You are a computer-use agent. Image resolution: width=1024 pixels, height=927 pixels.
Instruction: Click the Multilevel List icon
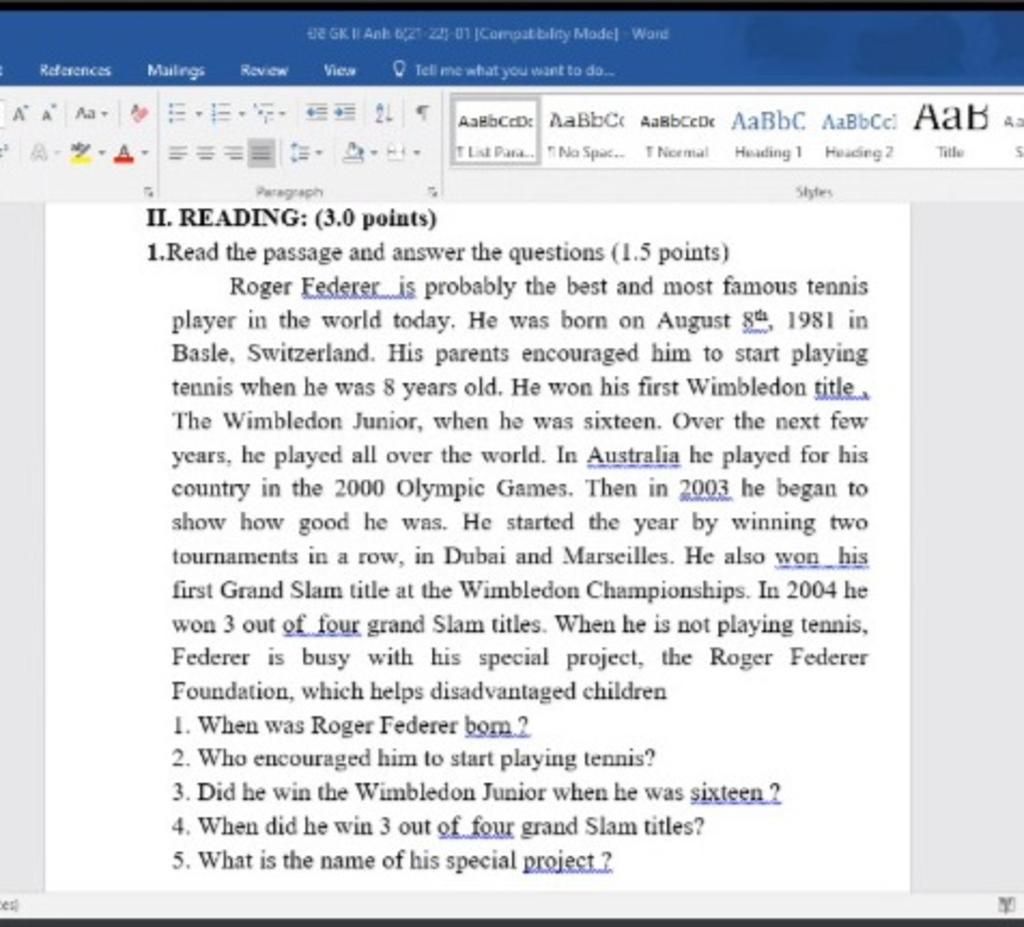click(265, 114)
